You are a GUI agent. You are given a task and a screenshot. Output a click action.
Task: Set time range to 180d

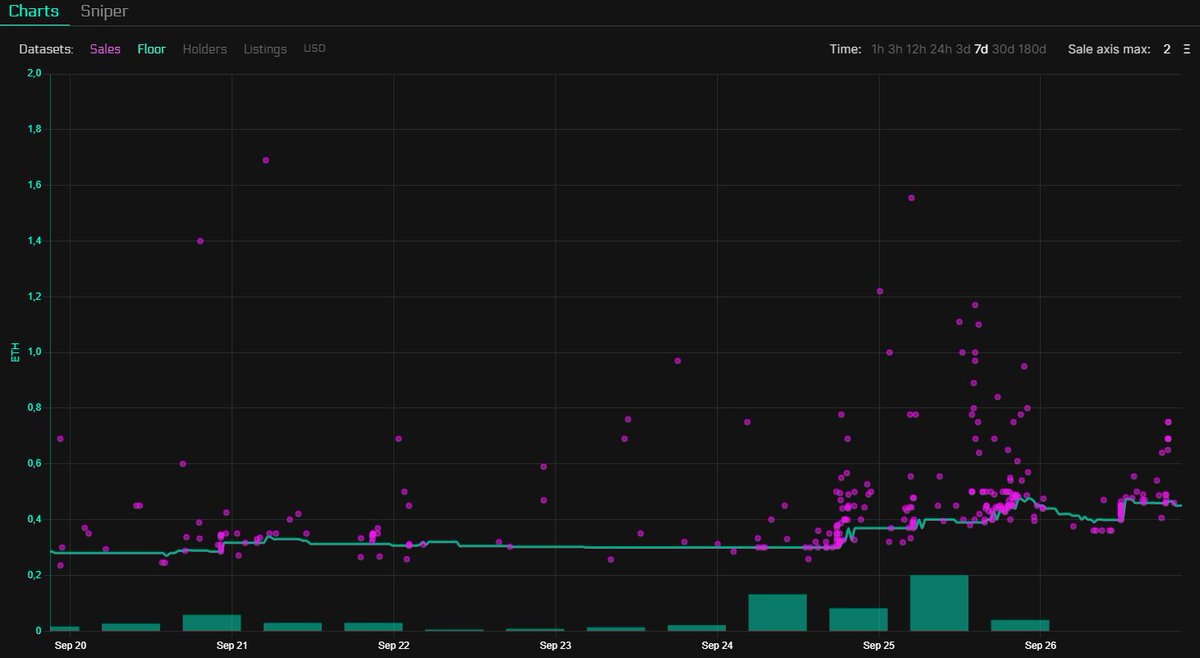(1032, 49)
